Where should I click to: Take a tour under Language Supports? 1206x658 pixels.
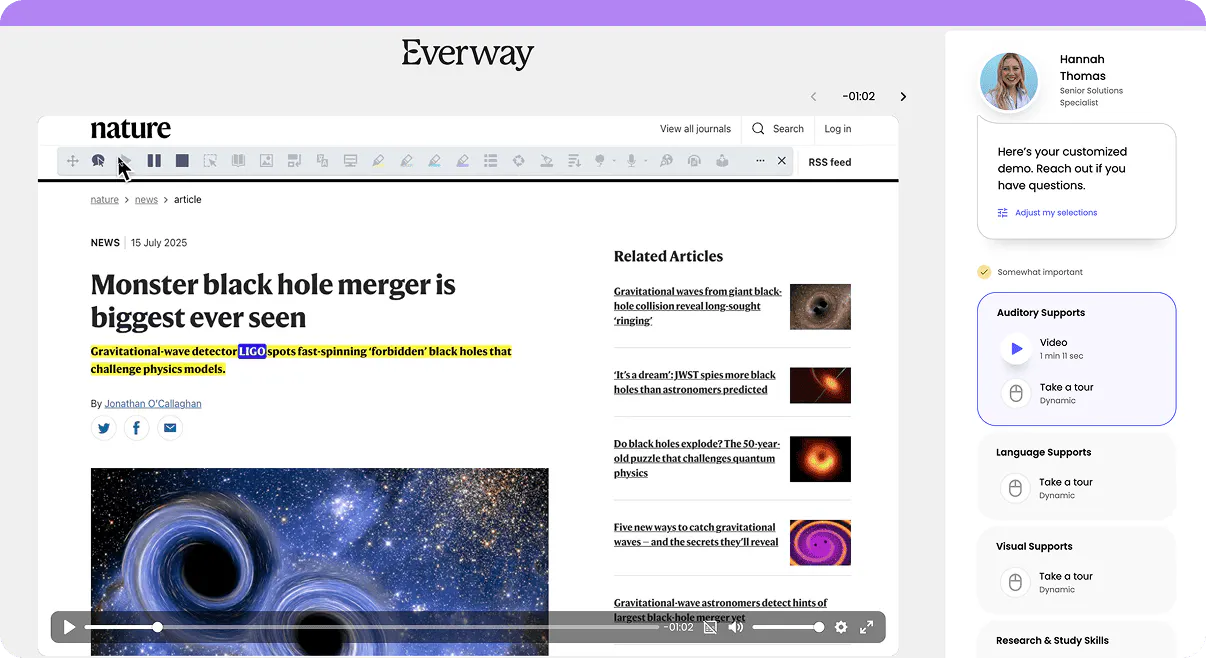(x=1047, y=488)
